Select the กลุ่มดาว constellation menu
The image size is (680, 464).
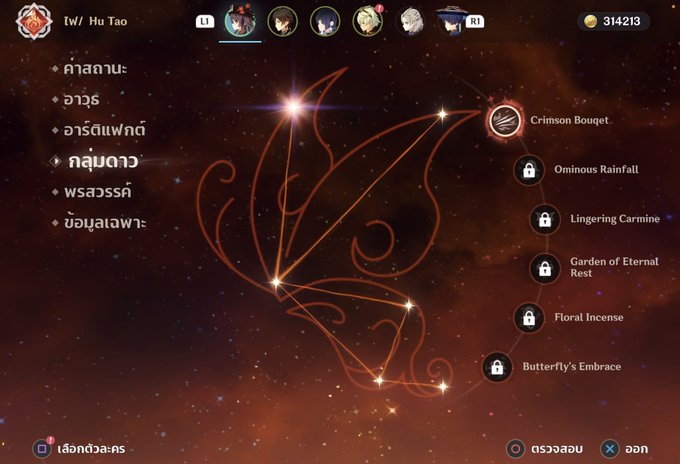(x=103, y=161)
